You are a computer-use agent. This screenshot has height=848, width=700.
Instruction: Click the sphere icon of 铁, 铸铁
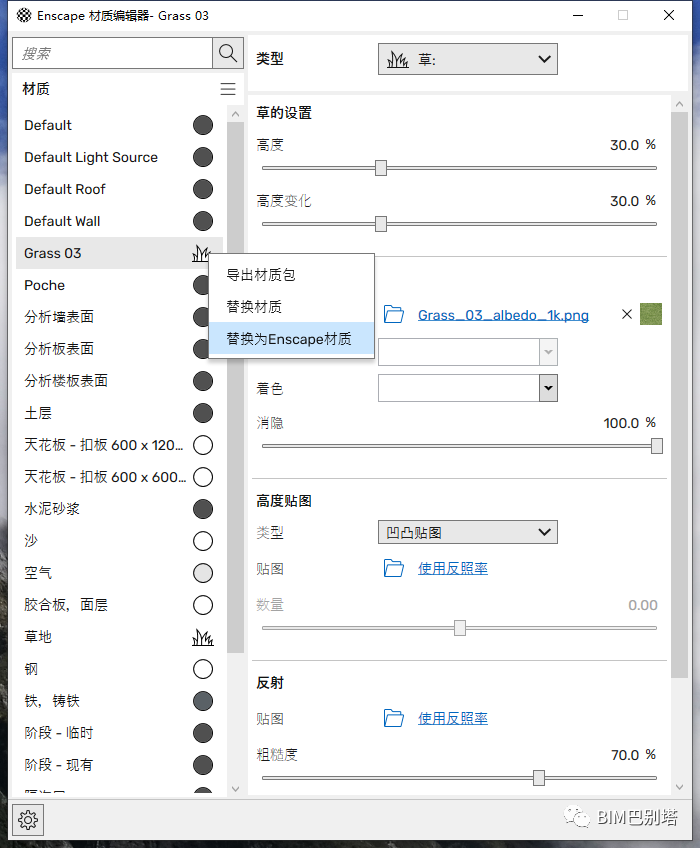(x=203, y=701)
